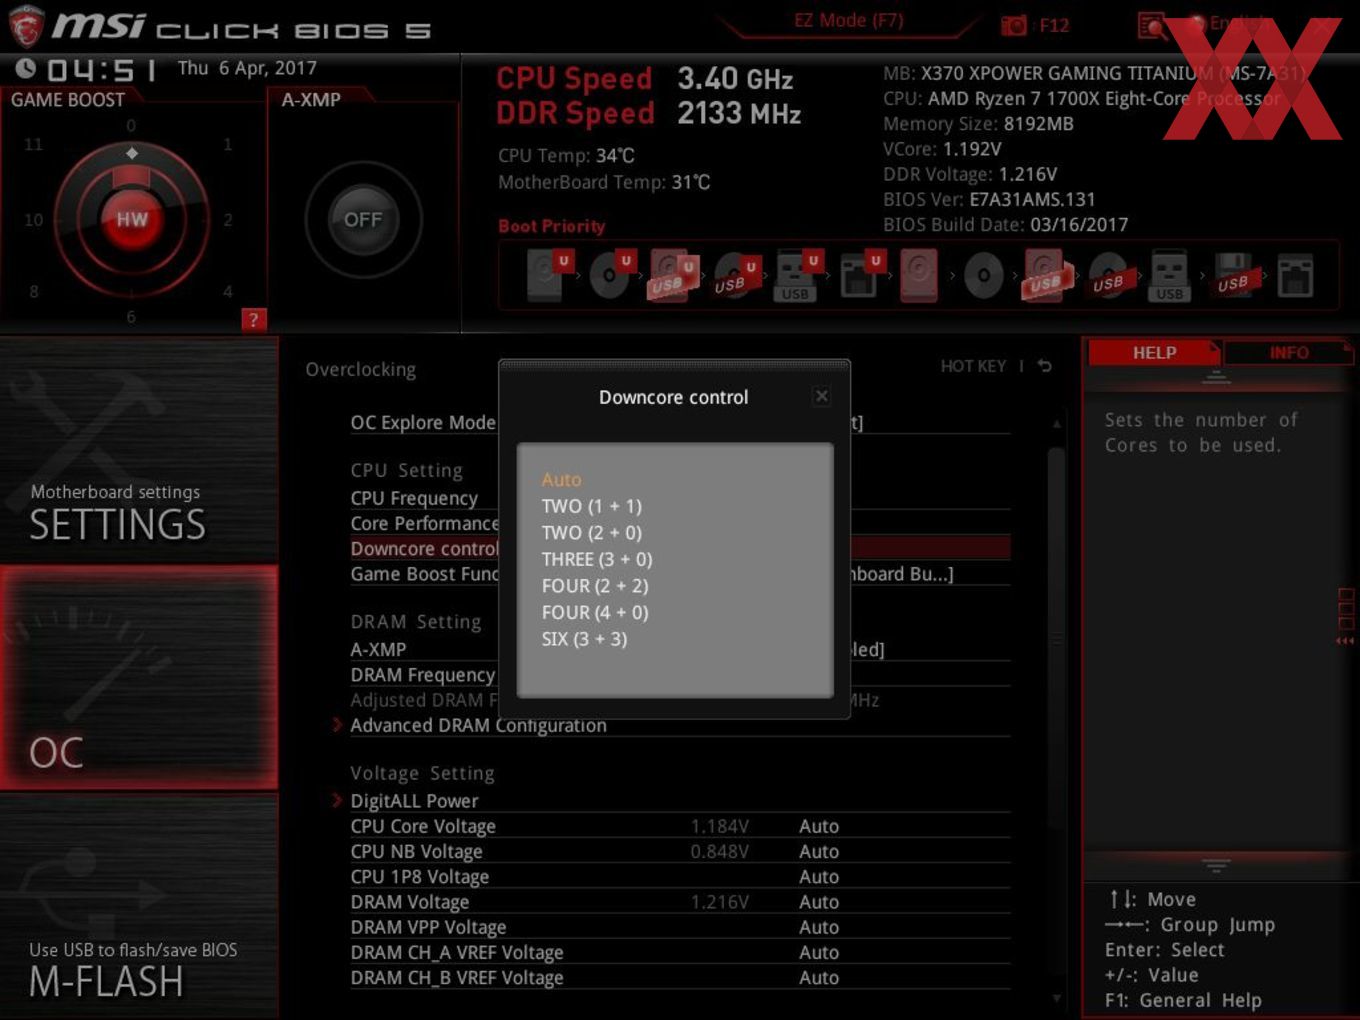Image resolution: width=1360 pixels, height=1020 pixels.
Task: Select the UEFI CD/DVD boot device icon
Action: coord(610,276)
